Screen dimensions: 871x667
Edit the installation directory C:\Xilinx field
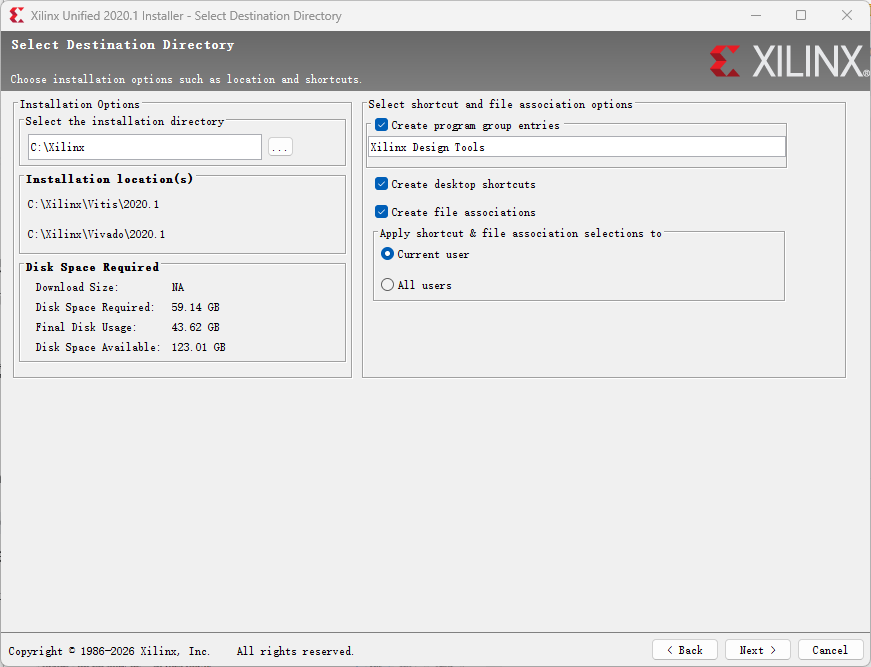[x=144, y=147]
